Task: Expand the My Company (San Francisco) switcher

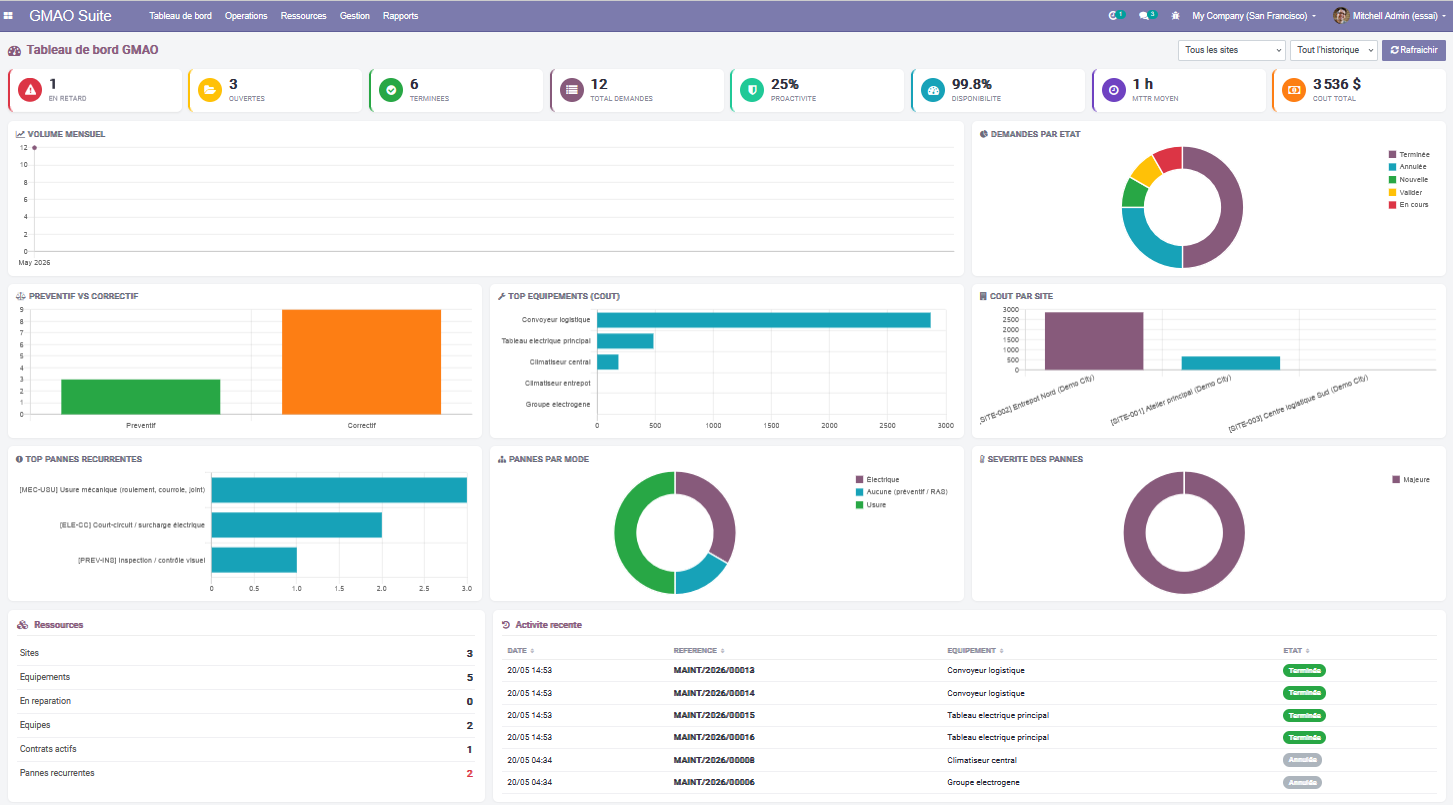Action: point(1254,16)
